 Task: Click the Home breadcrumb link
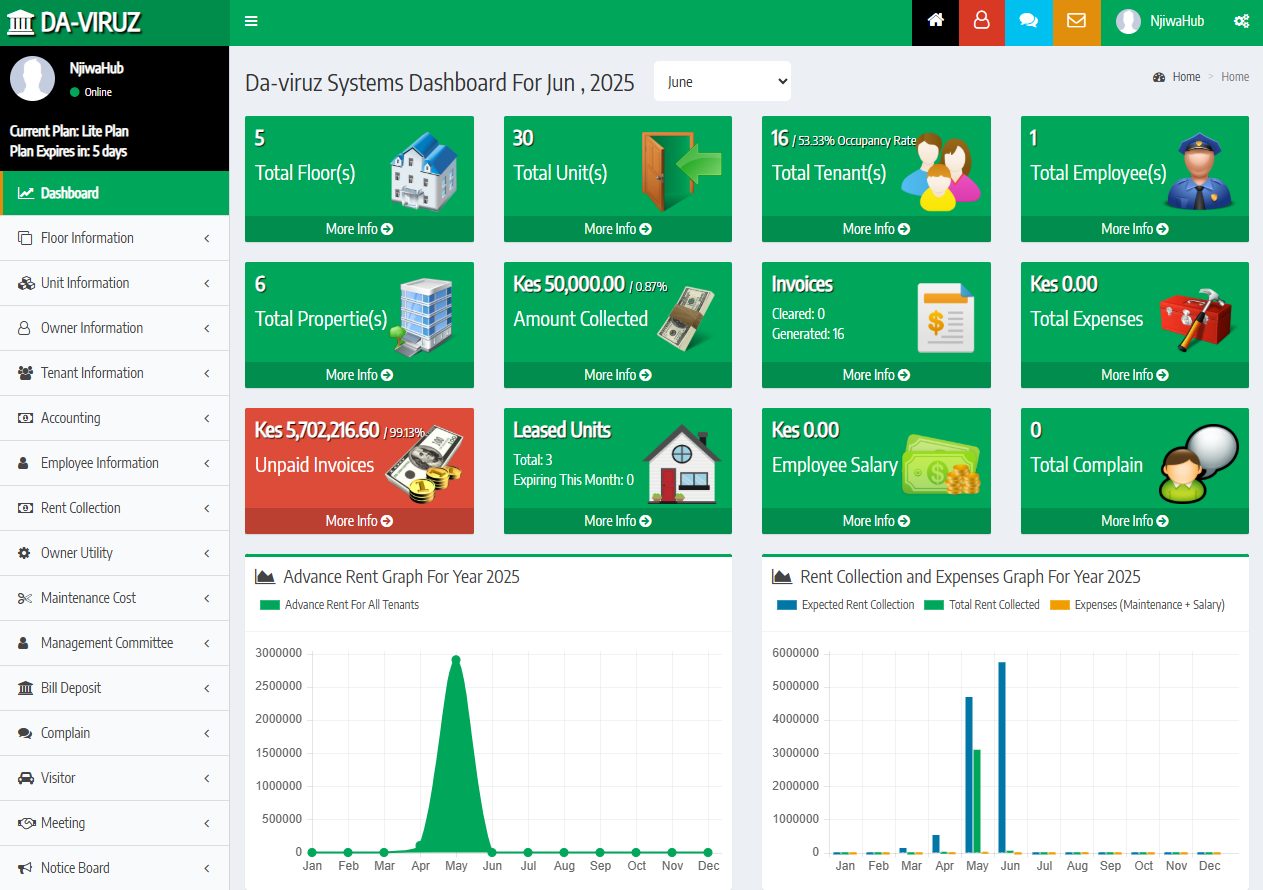click(1186, 77)
